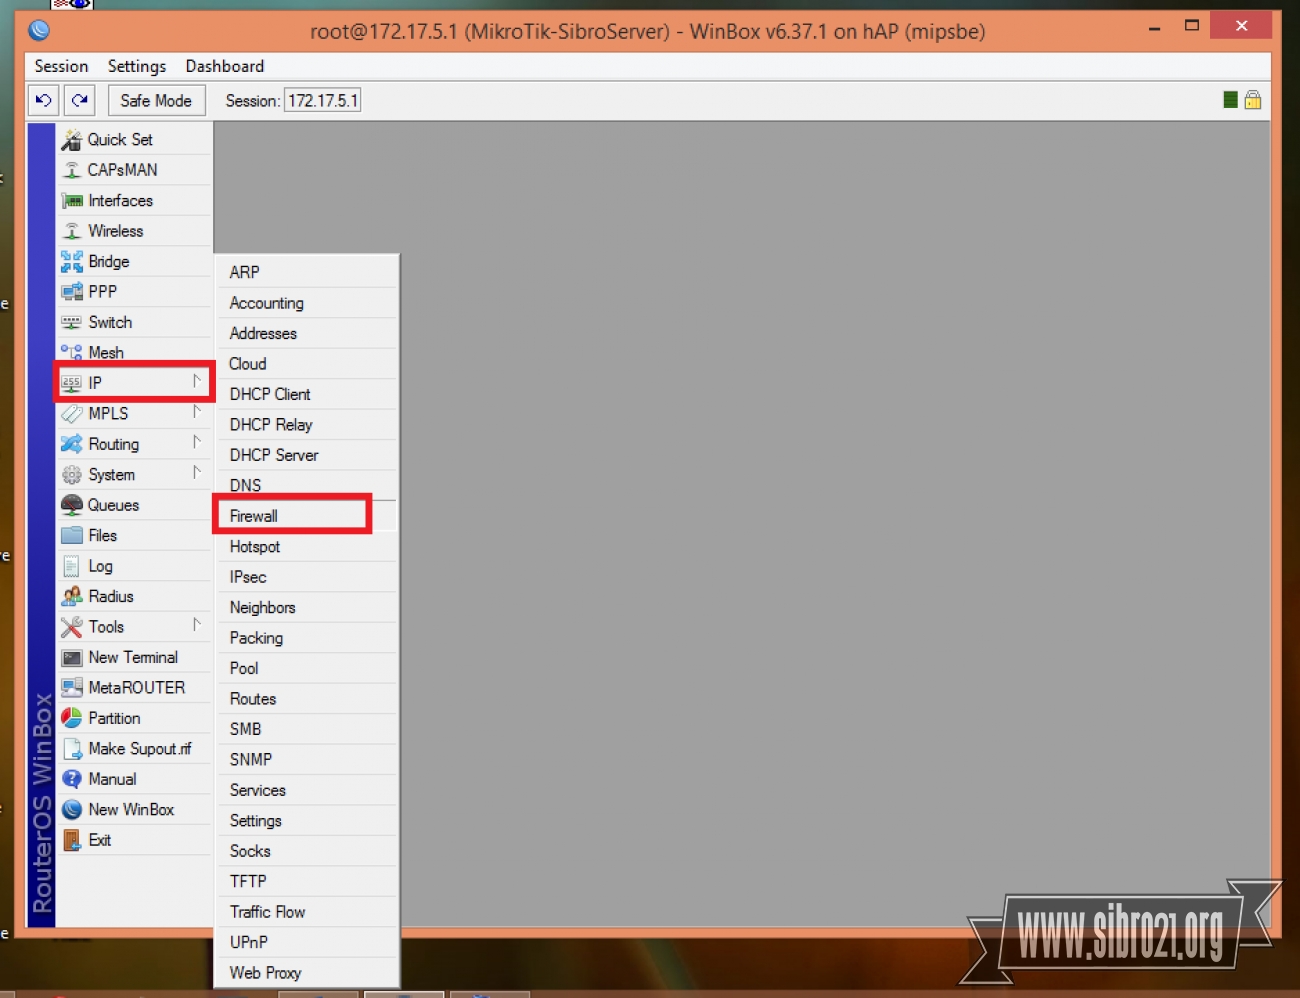Screen dimensions: 1300x998
Task: Choose Addresses in the IP submenu
Action: point(307,333)
